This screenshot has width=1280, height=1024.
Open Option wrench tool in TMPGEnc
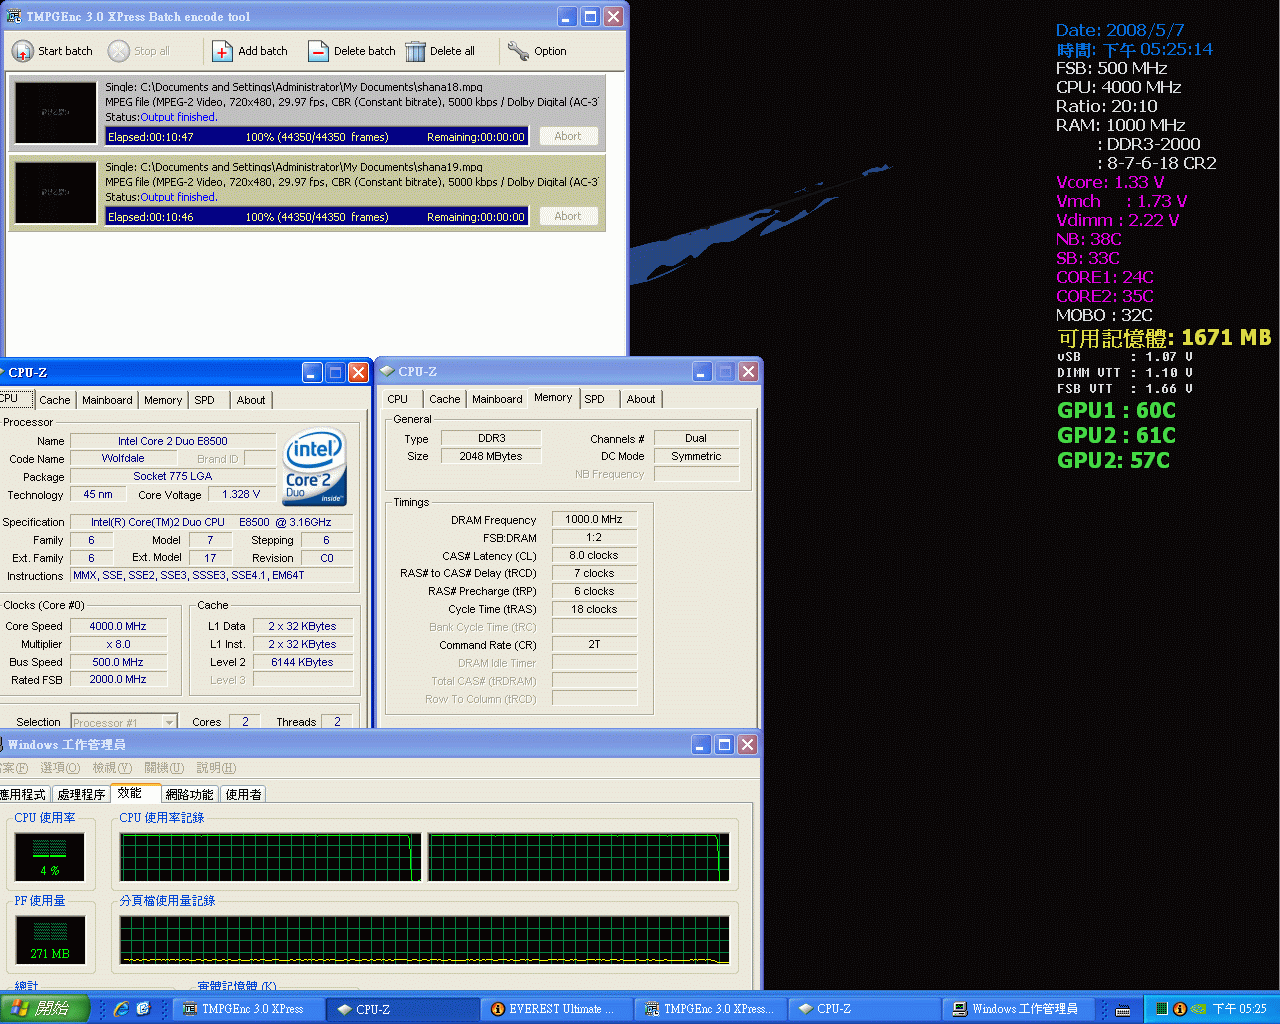coord(518,51)
